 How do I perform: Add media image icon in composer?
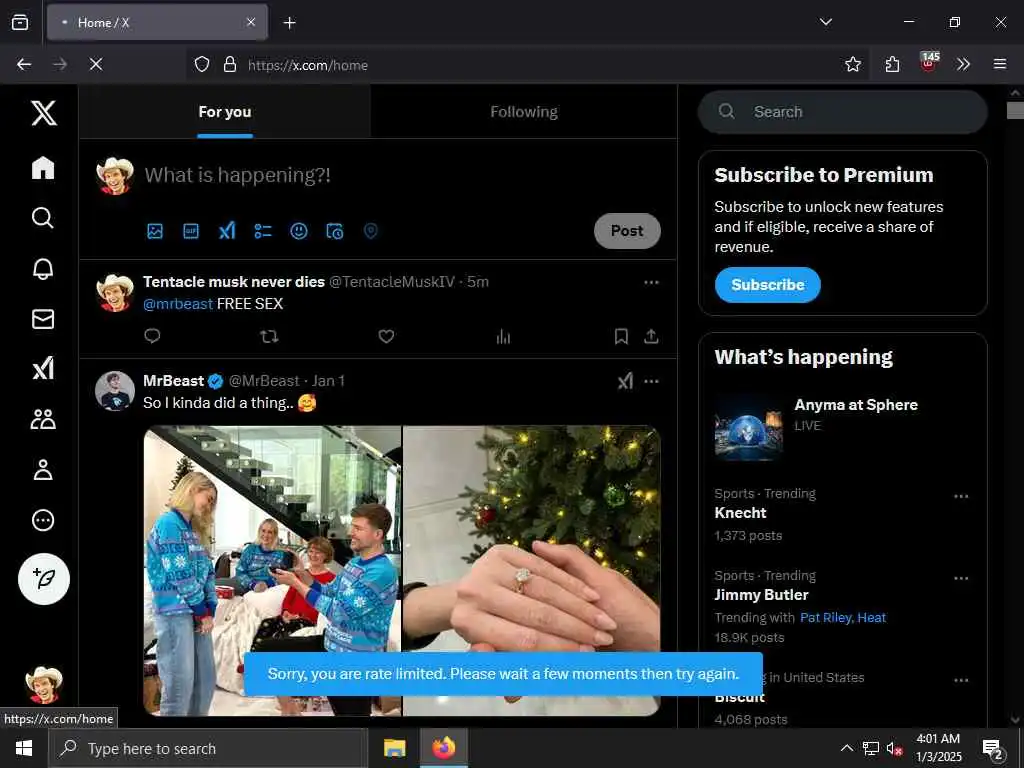point(155,231)
